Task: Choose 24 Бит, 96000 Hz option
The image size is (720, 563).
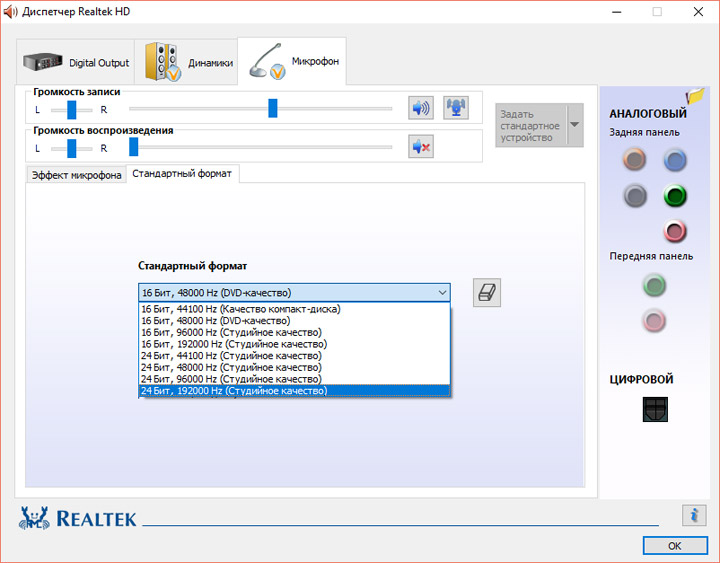Action: [294, 379]
